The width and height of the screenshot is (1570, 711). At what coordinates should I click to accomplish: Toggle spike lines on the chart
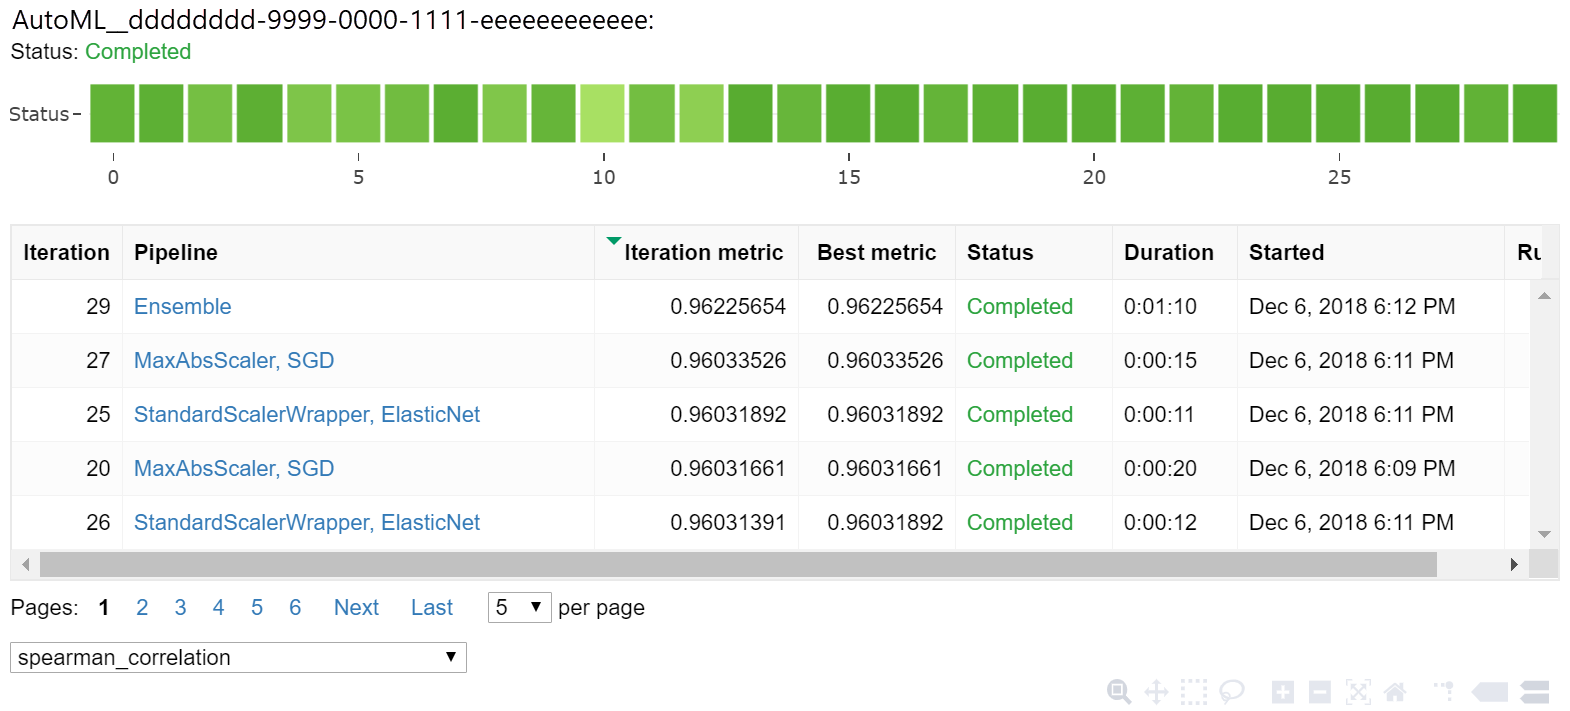click(1444, 691)
